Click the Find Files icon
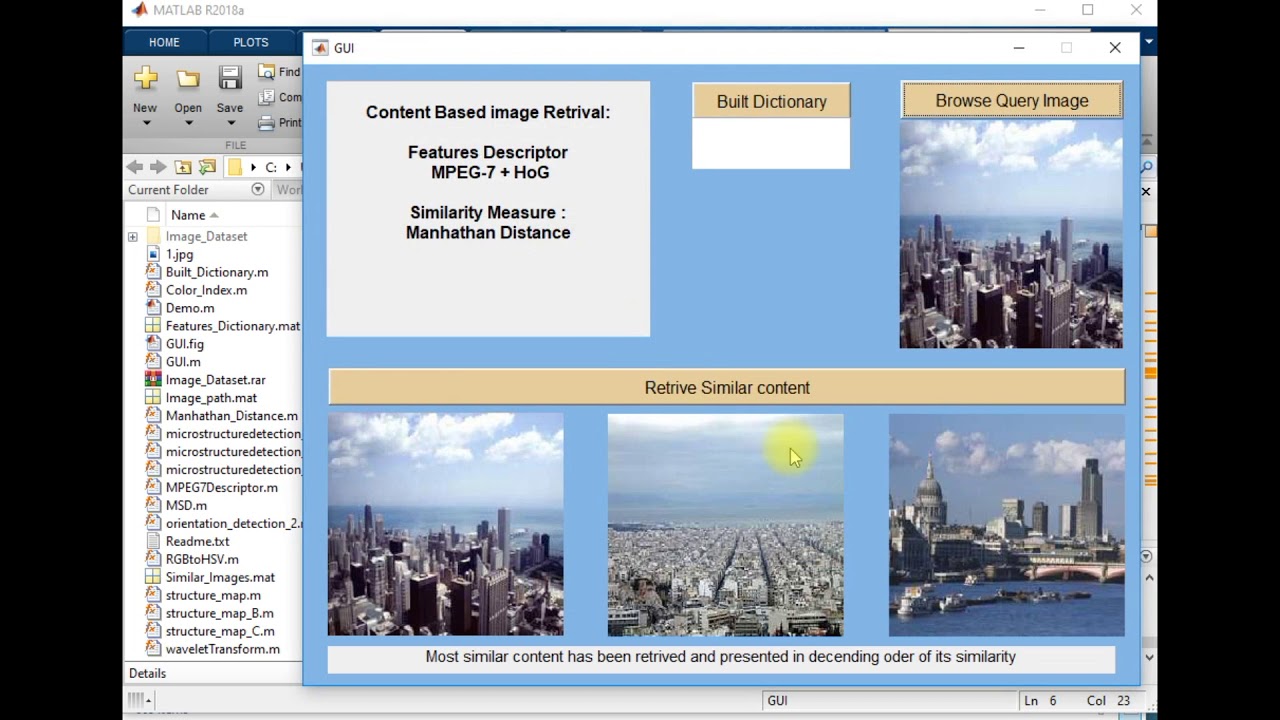1280x720 pixels. 266,72
